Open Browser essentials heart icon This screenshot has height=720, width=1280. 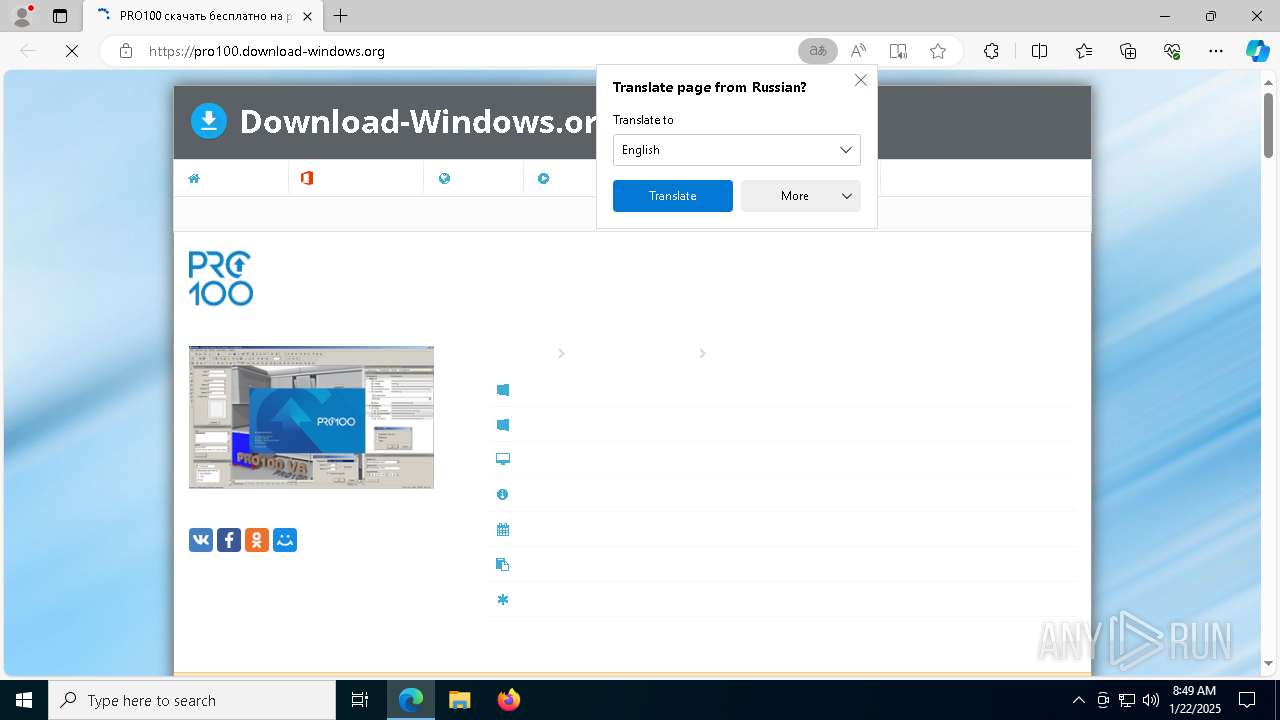tap(1172, 51)
